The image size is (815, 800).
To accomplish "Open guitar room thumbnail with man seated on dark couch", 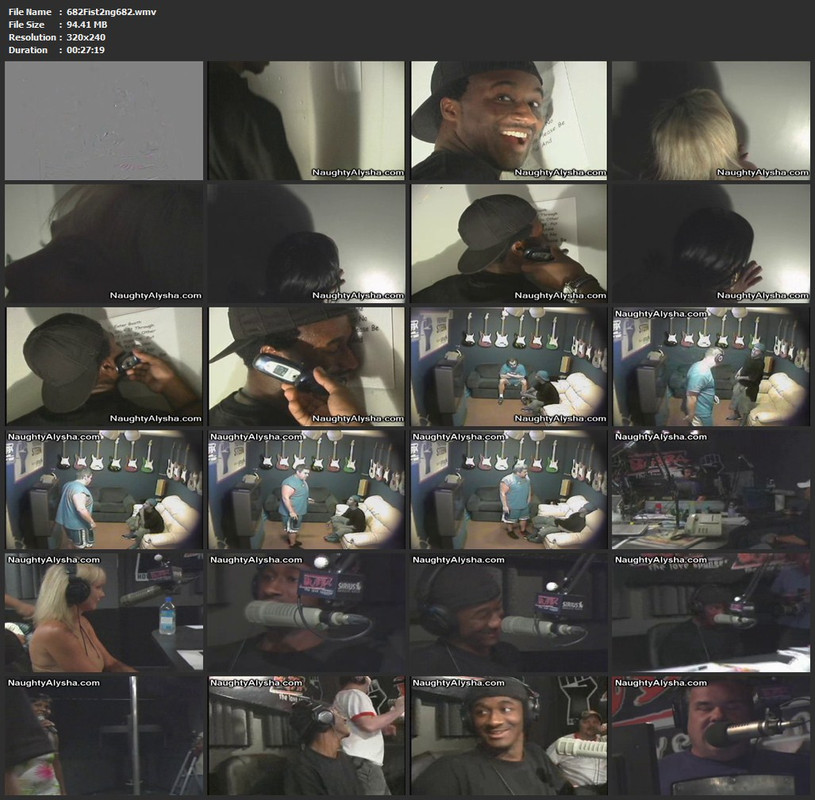I will click(x=509, y=366).
